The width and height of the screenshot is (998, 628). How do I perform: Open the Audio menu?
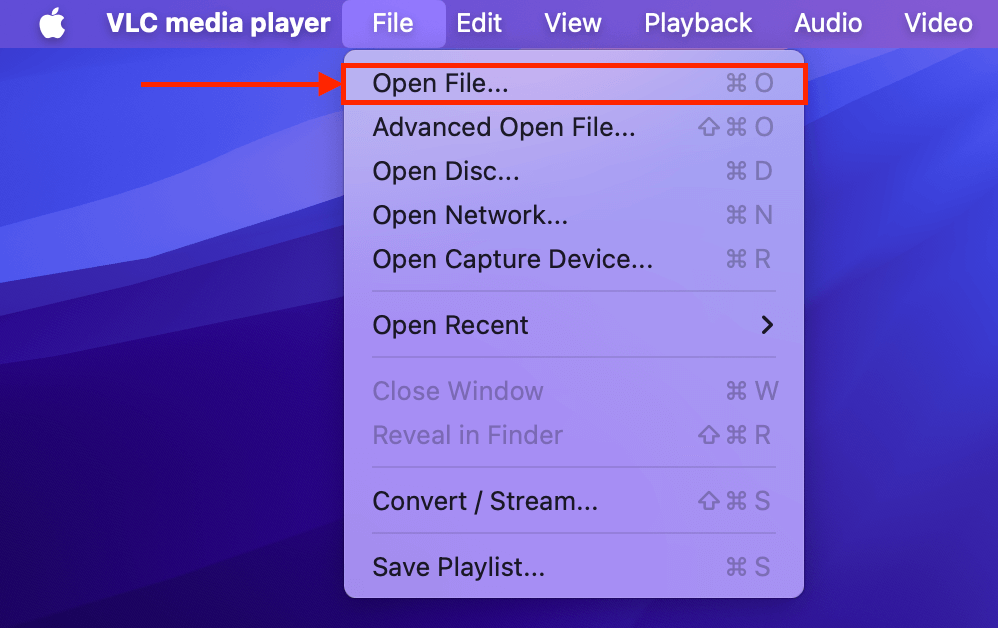[x=828, y=24]
